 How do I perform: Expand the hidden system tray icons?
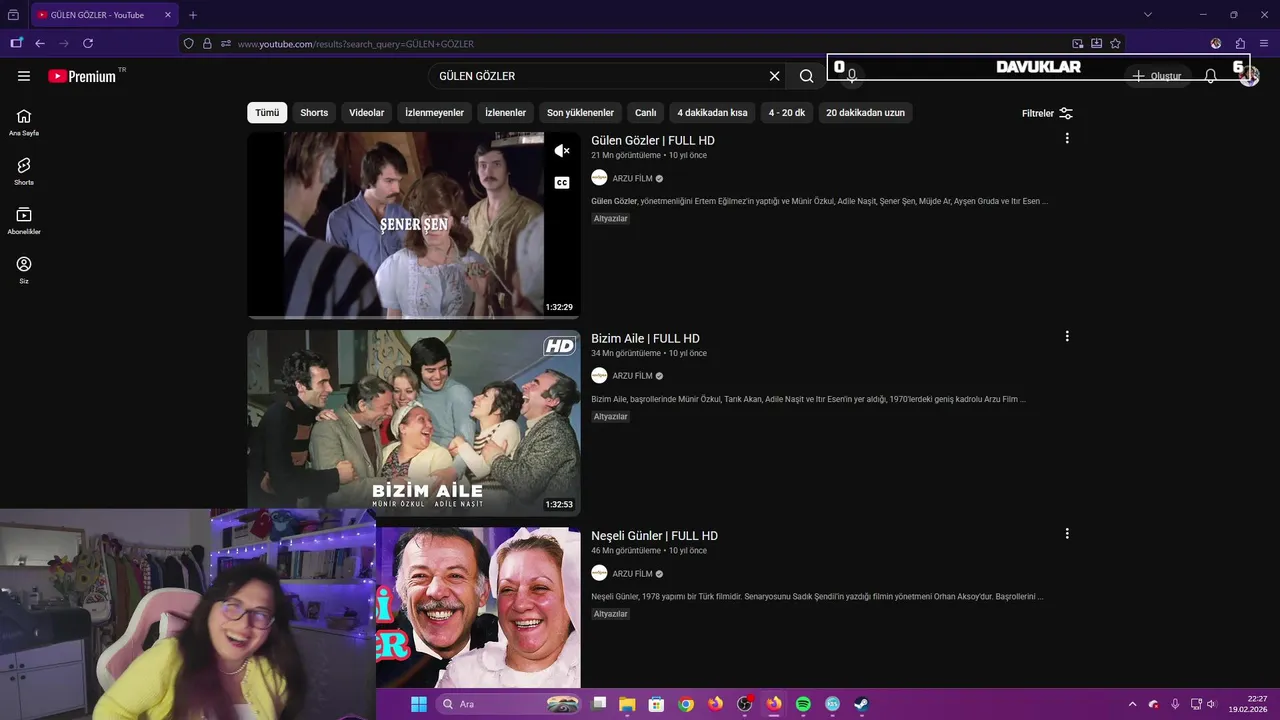(x=1132, y=704)
